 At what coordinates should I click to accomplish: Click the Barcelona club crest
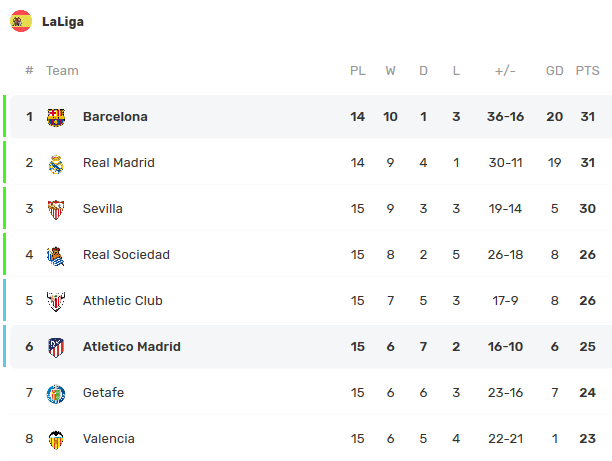(x=57, y=117)
